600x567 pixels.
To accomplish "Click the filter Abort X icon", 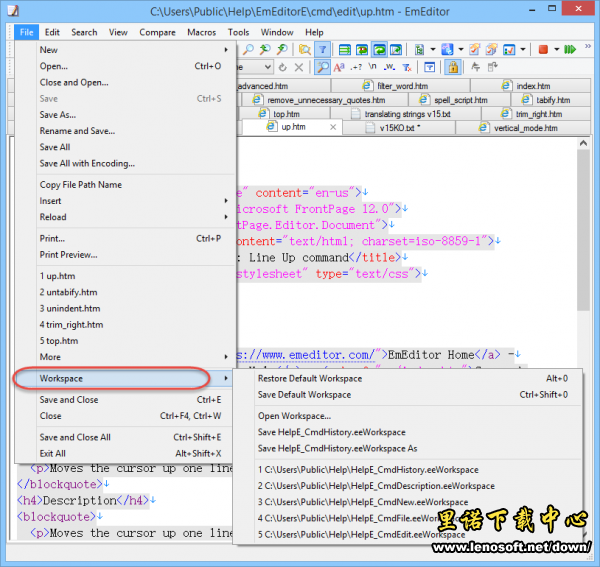I will pos(299,67).
